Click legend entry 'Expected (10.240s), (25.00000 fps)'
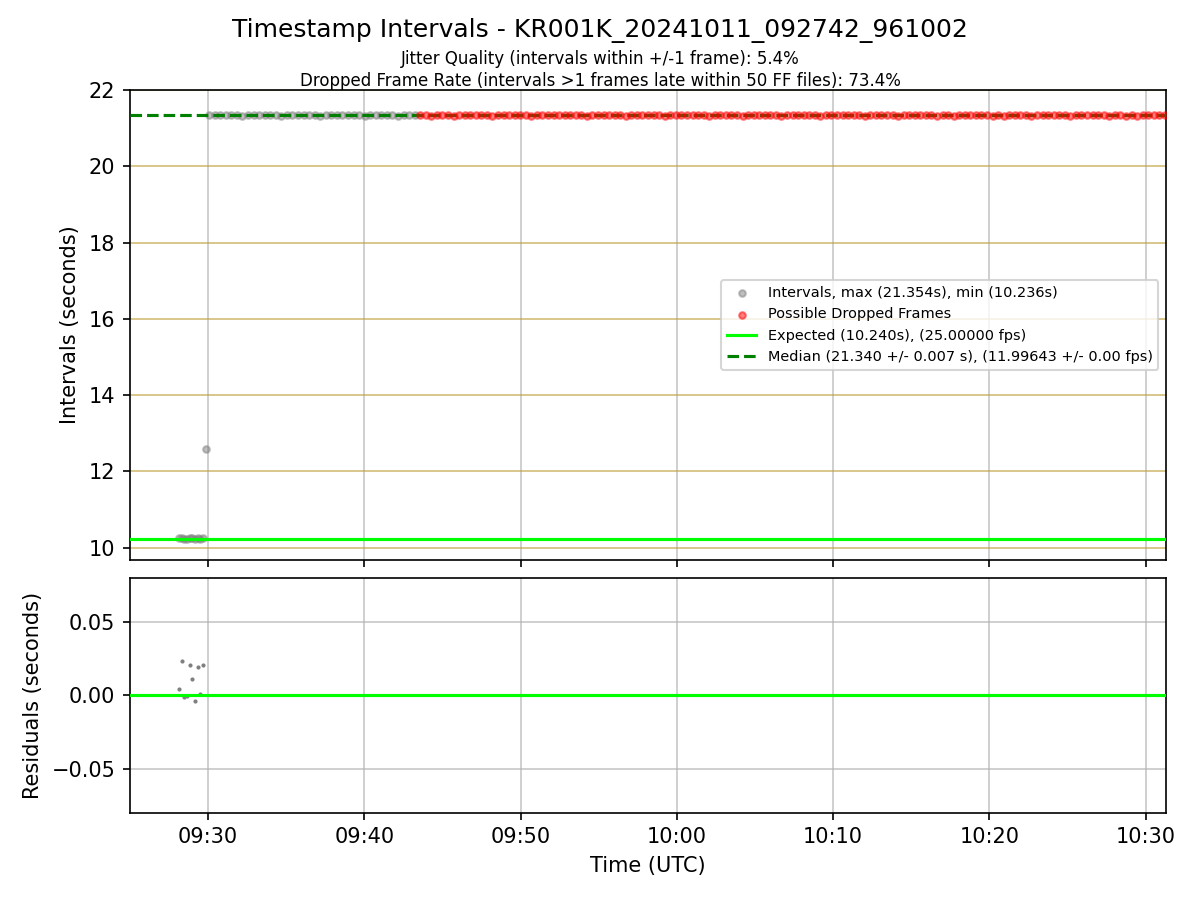Image resolution: width=1200 pixels, height=900 pixels. click(x=897, y=335)
